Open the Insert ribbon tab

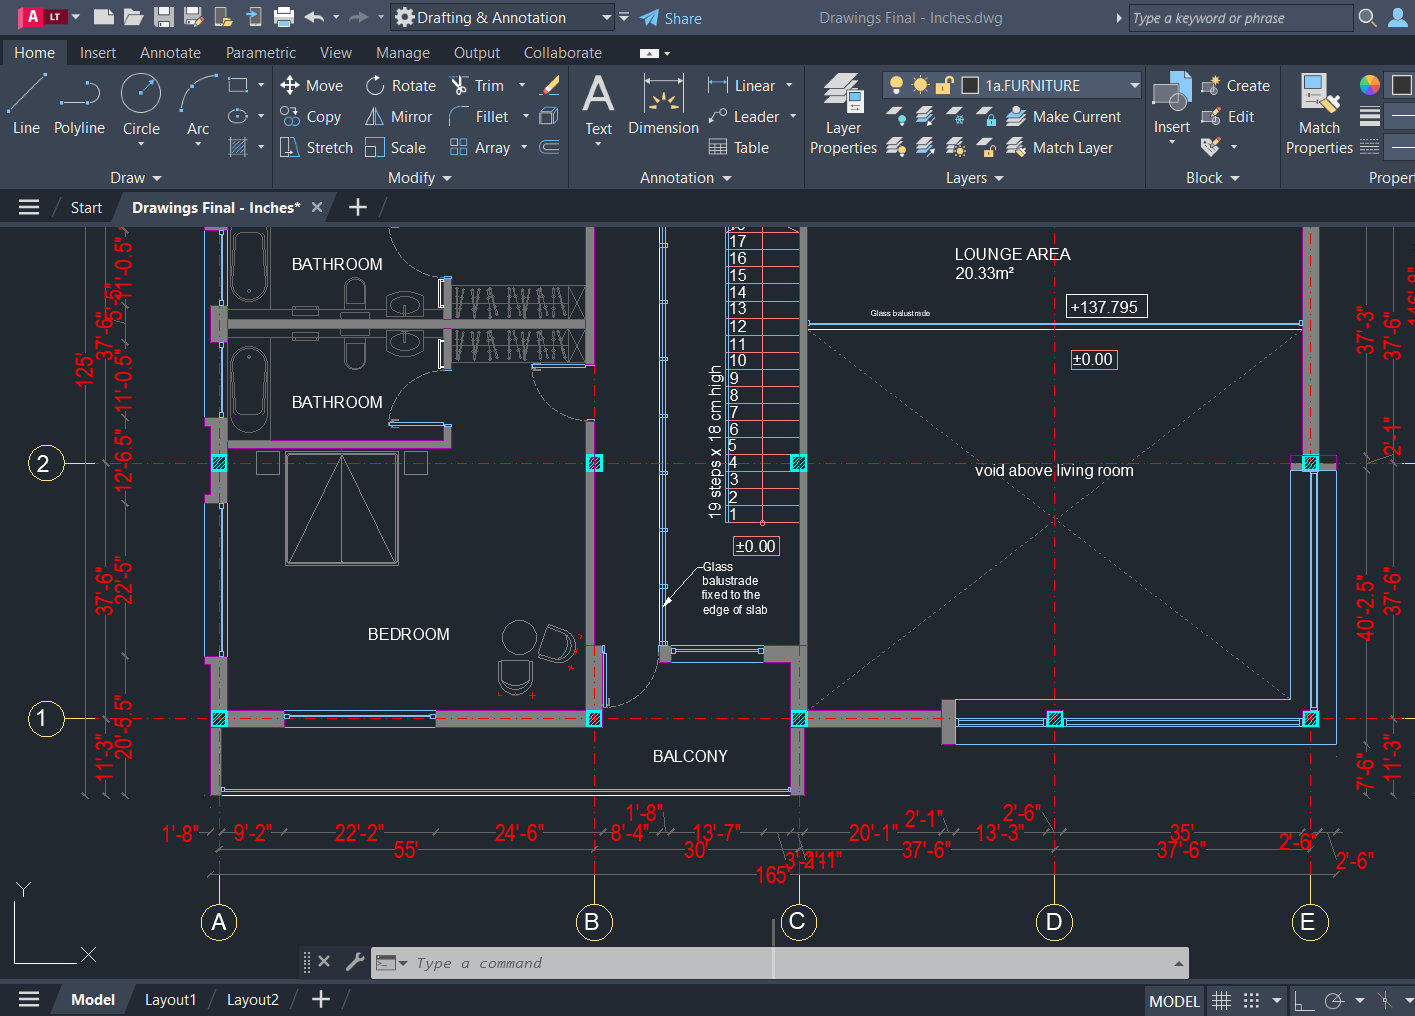pyautogui.click(x=98, y=53)
